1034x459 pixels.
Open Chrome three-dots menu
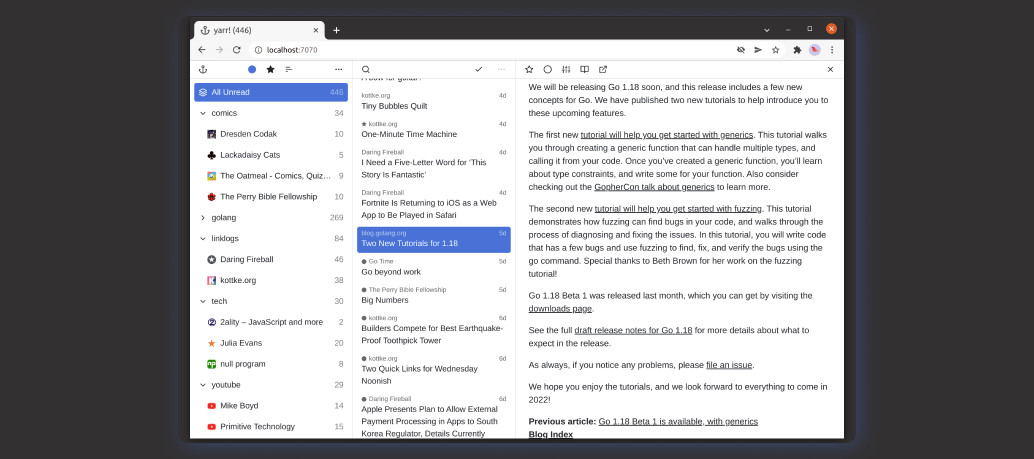[832, 50]
